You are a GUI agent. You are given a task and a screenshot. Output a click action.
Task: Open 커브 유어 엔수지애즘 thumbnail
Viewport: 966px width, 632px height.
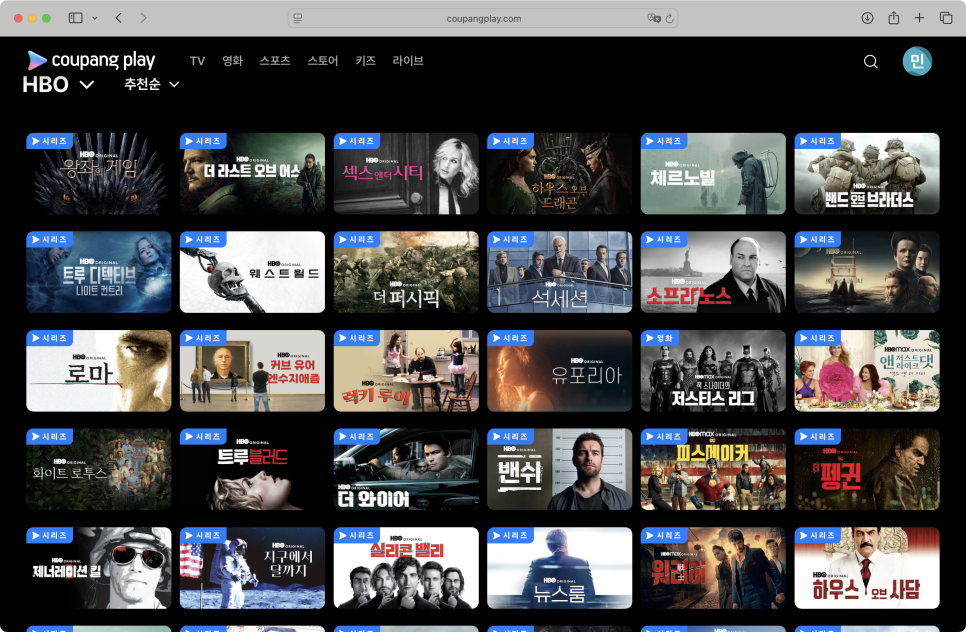pyautogui.click(x=252, y=371)
